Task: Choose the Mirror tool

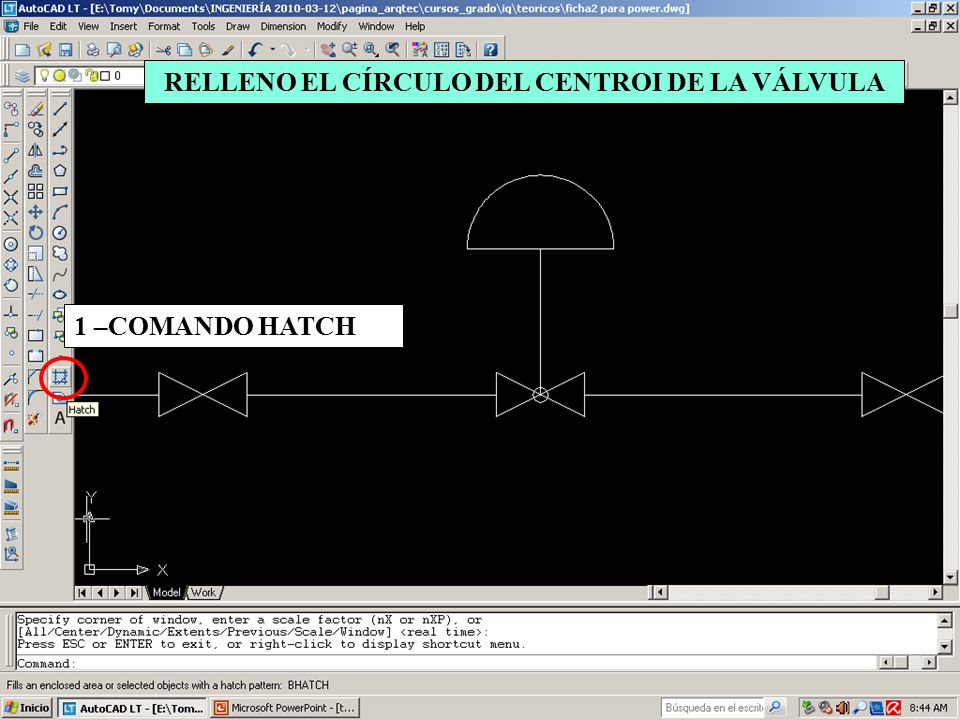Action: point(36,150)
